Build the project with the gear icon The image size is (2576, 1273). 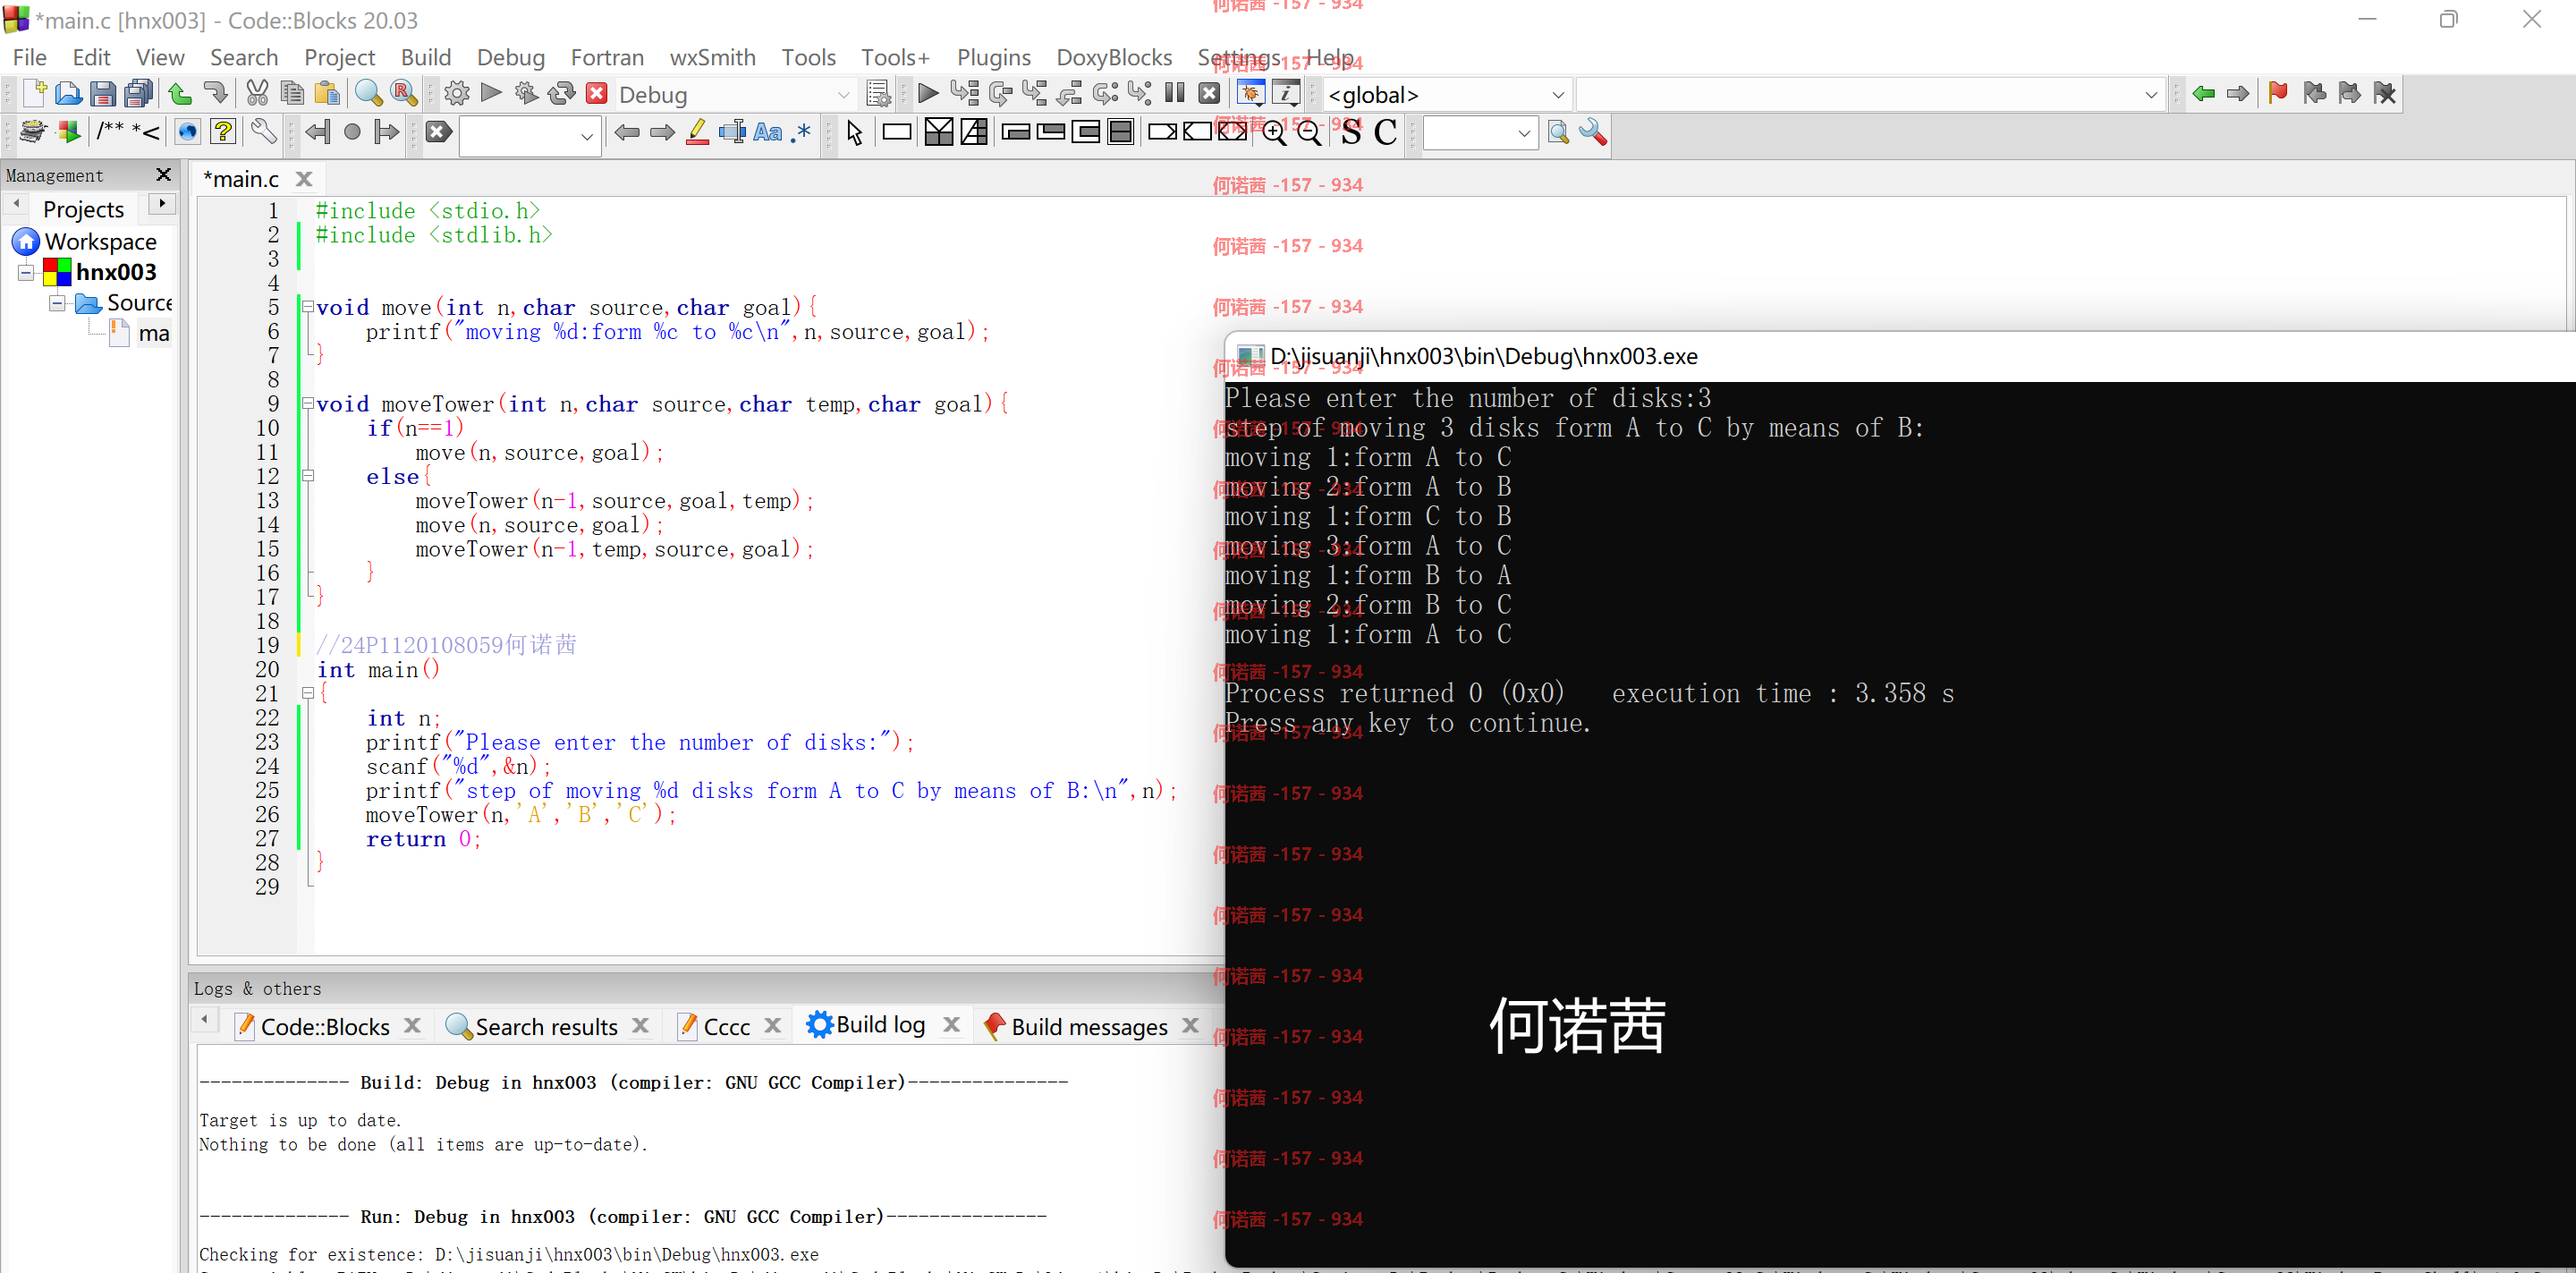[x=457, y=94]
